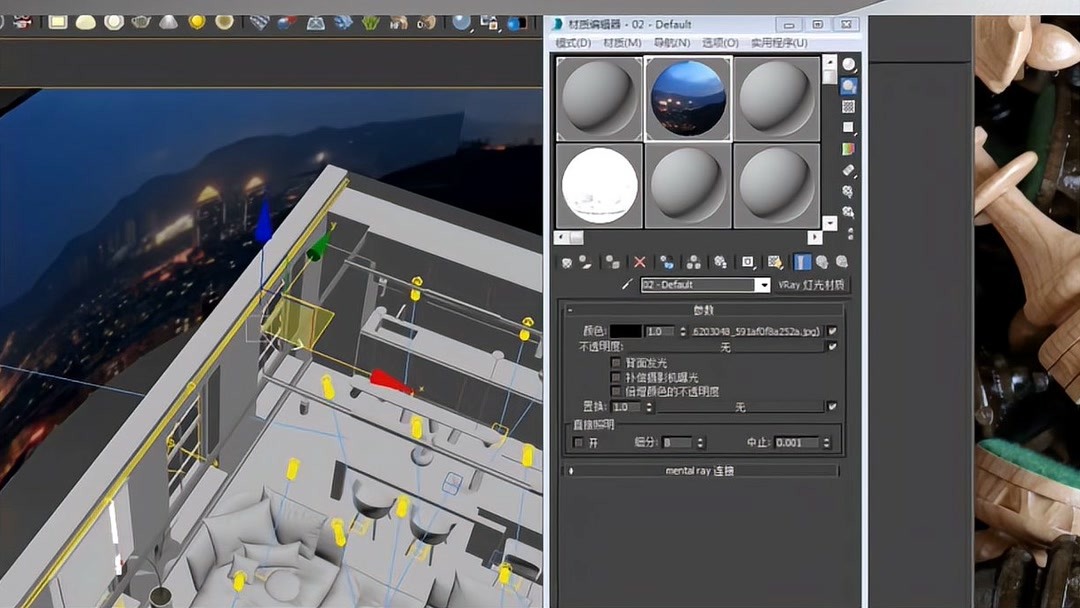This screenshot has height=608, width=1080.
Task: Enable the 背面发光 checkbox
Action: (x=616, y=363)
